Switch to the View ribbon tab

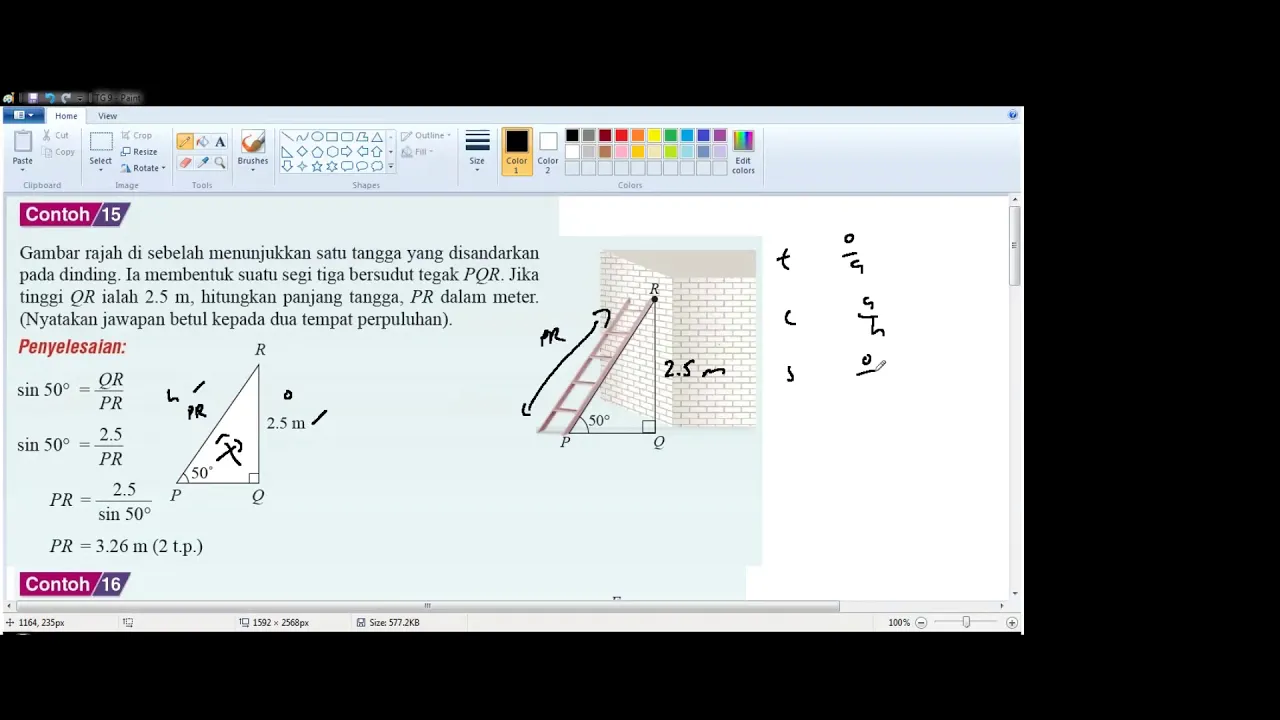pyautogui.click(x=107, y=116)
